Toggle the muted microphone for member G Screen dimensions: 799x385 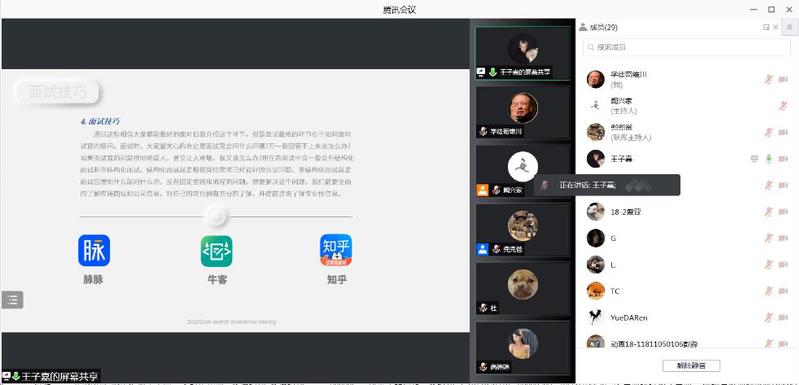(x=769, y=238)
